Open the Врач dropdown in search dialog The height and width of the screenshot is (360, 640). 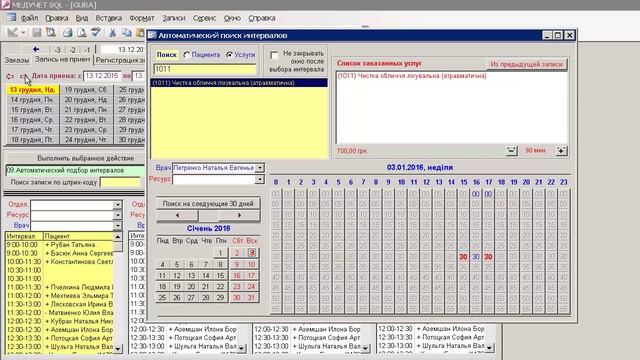(x=259, y=168)
